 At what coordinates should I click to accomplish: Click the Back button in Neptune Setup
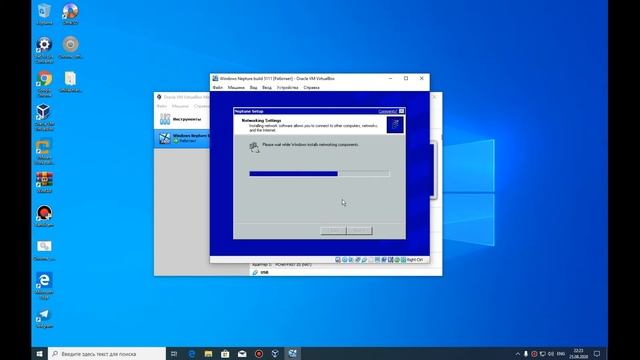[333, 231]
